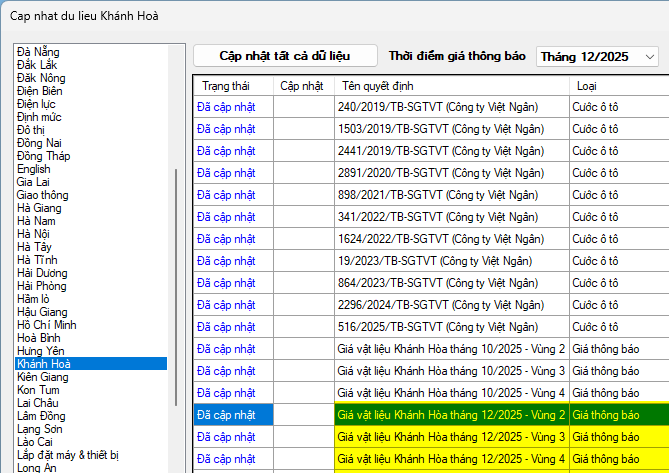Choose 'Hồ Chí Minh' from the left list
The width and height of the screenshot is (669, 473).
(x=47, y=325)
